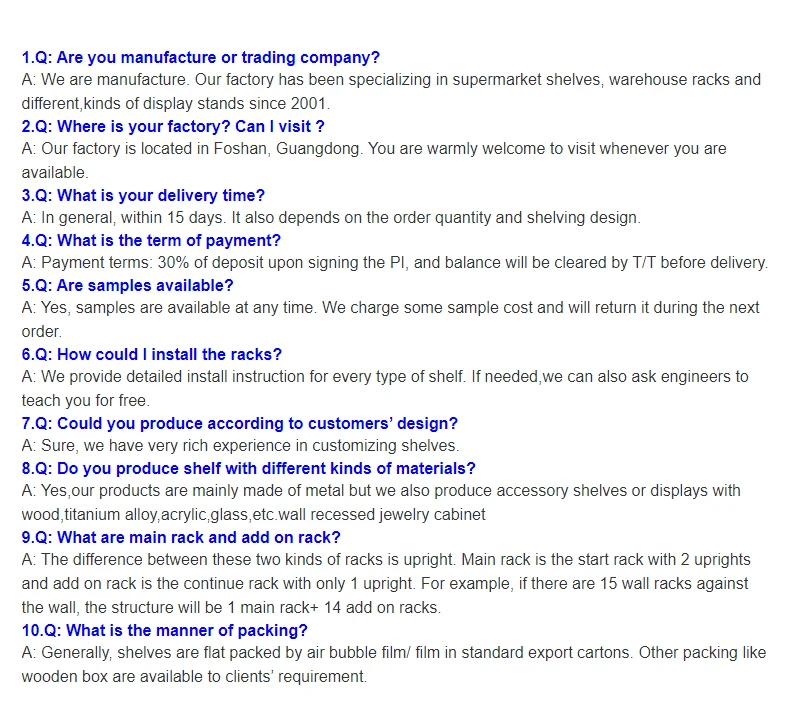Select question 3 about delivery time

pos(143,195)
